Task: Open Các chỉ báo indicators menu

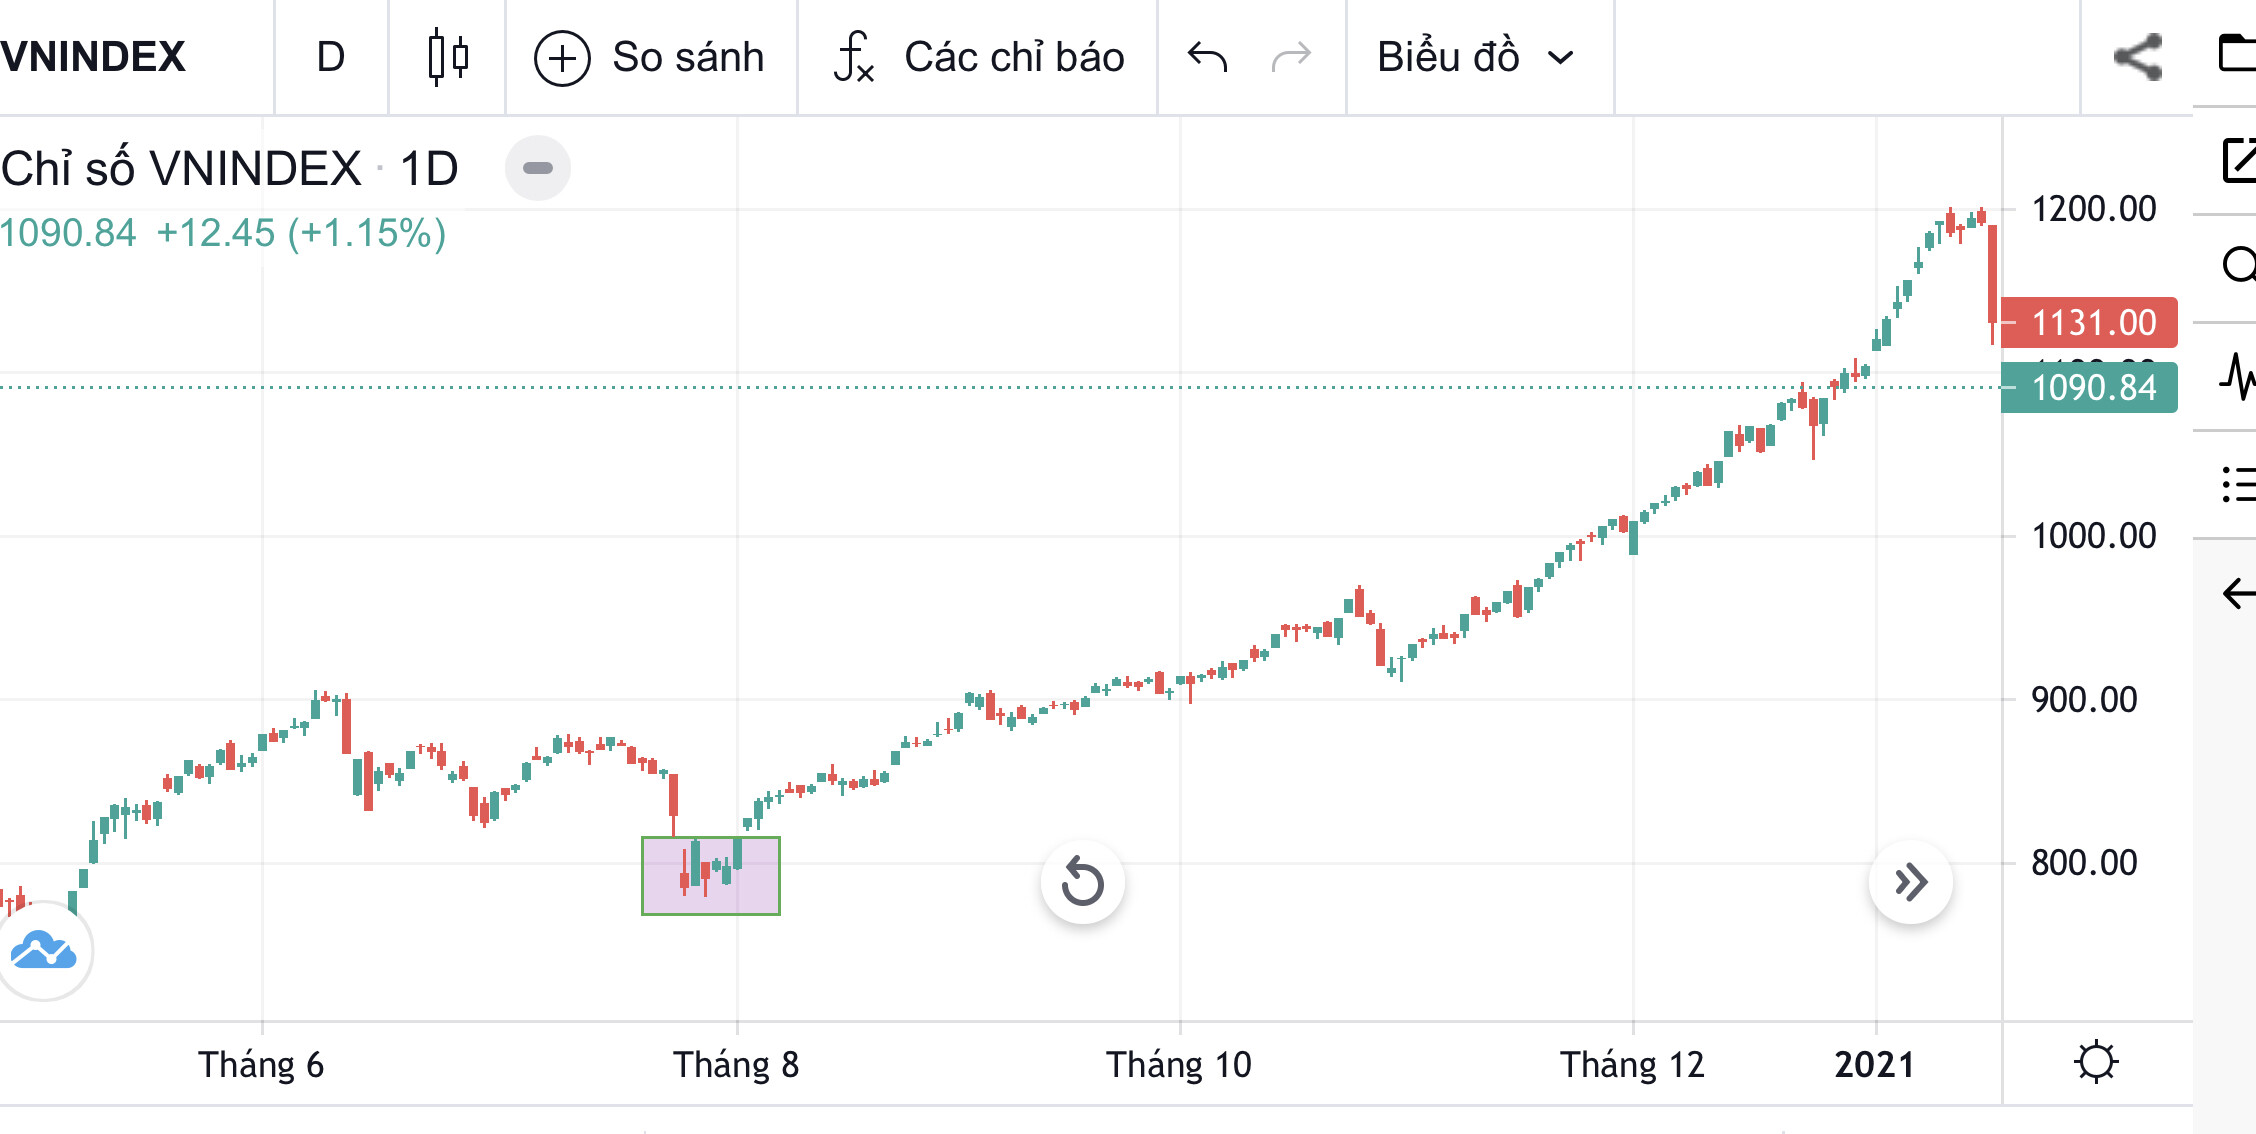Action: 979,57
